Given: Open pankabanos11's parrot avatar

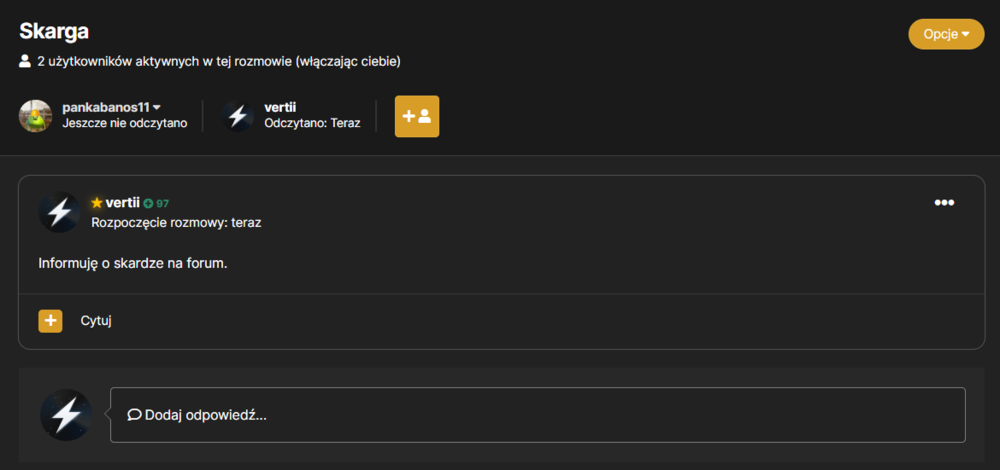Looking at the screenshot, I should tap(35, 116).
